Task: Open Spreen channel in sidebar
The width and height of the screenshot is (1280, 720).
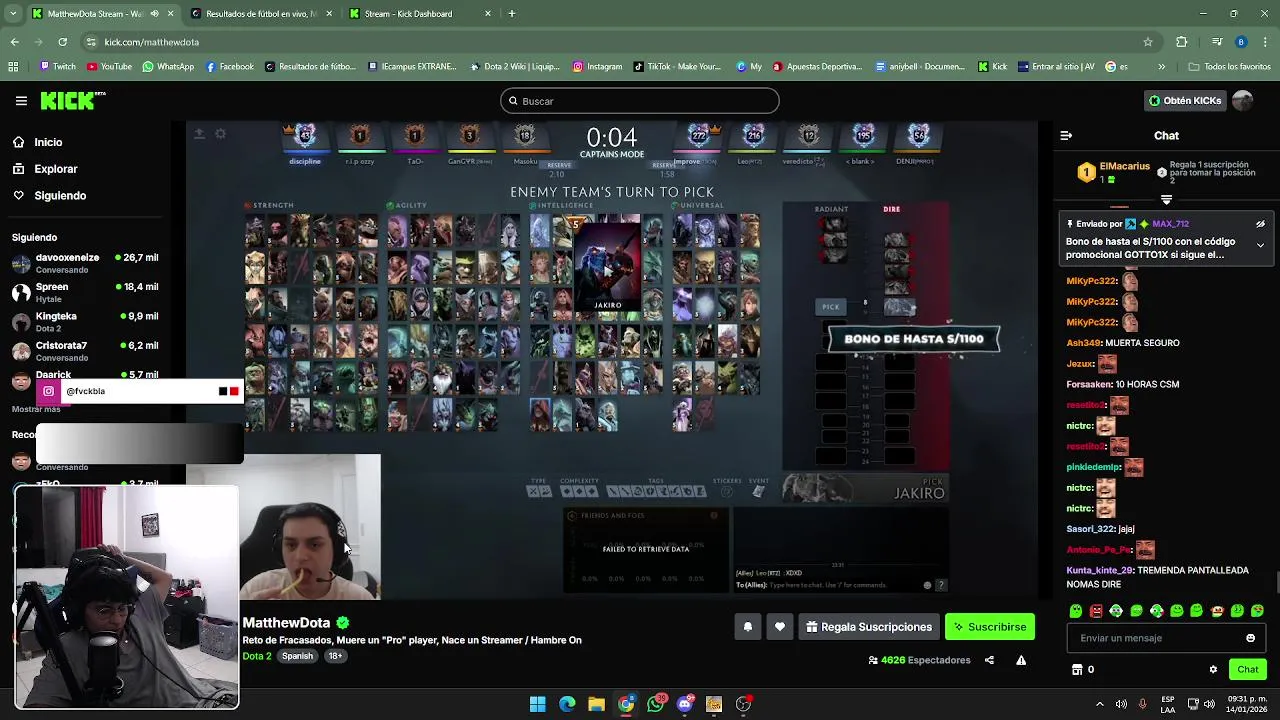Action: 85,292
